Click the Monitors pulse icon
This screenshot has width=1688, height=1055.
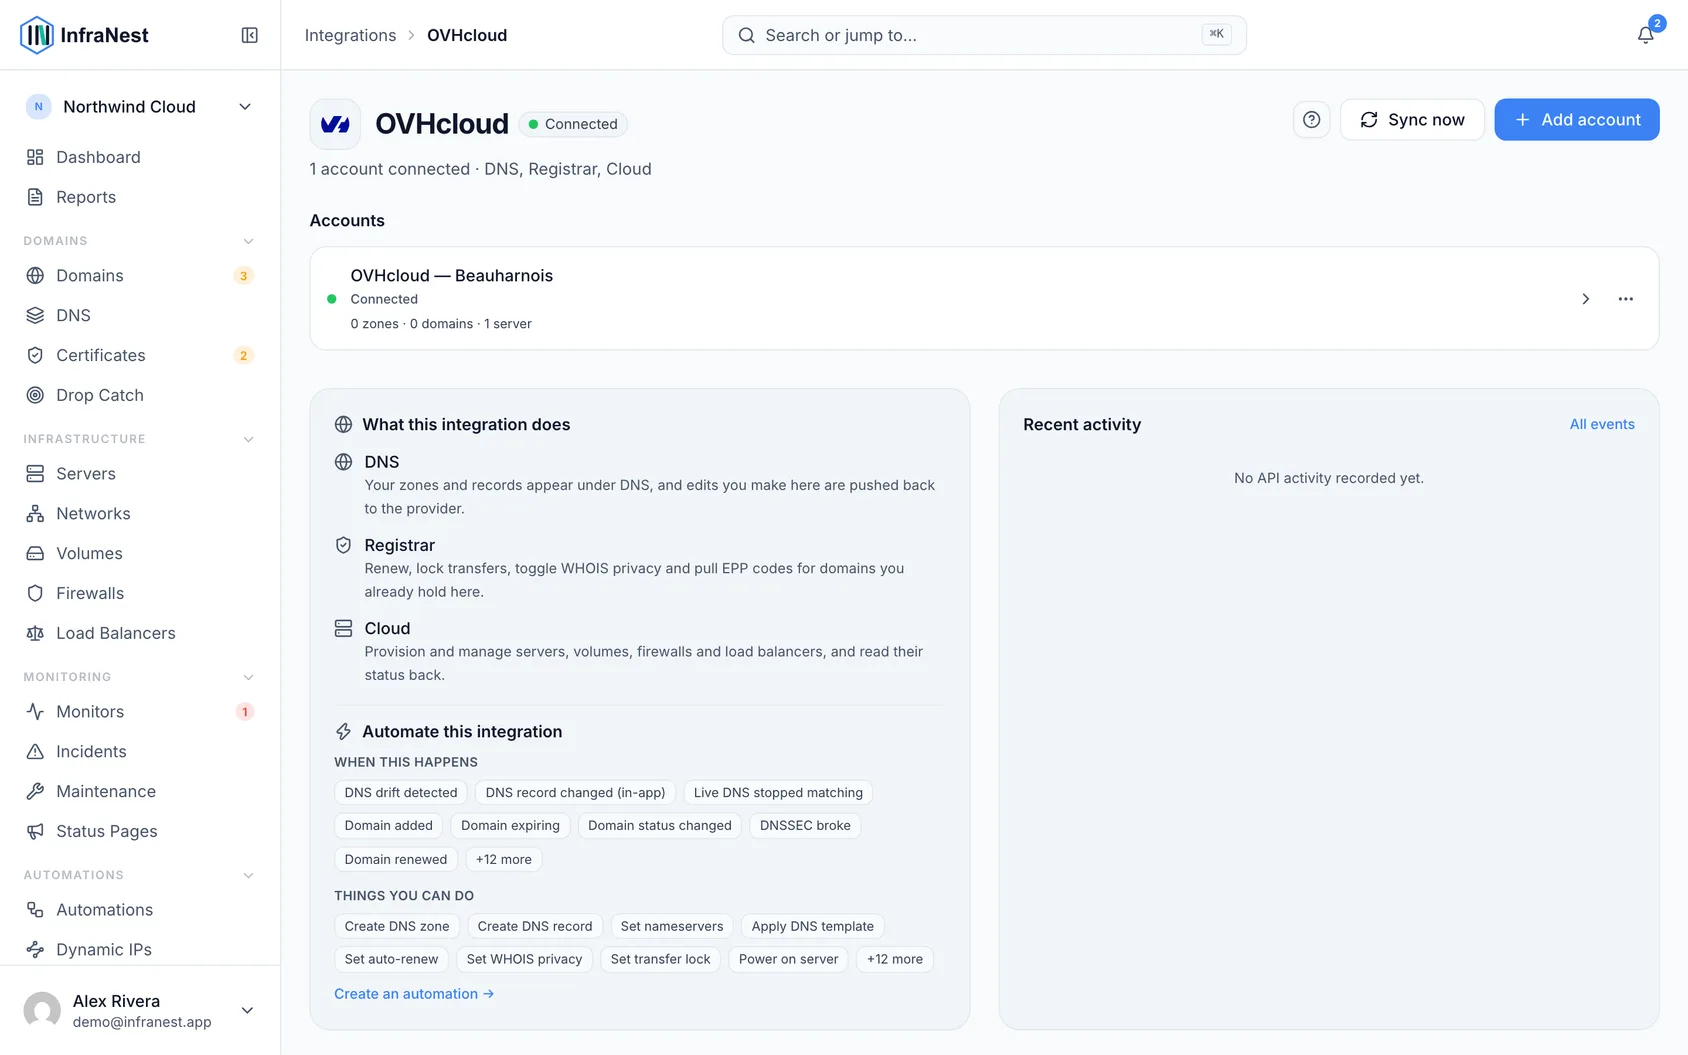coord(35,712)
